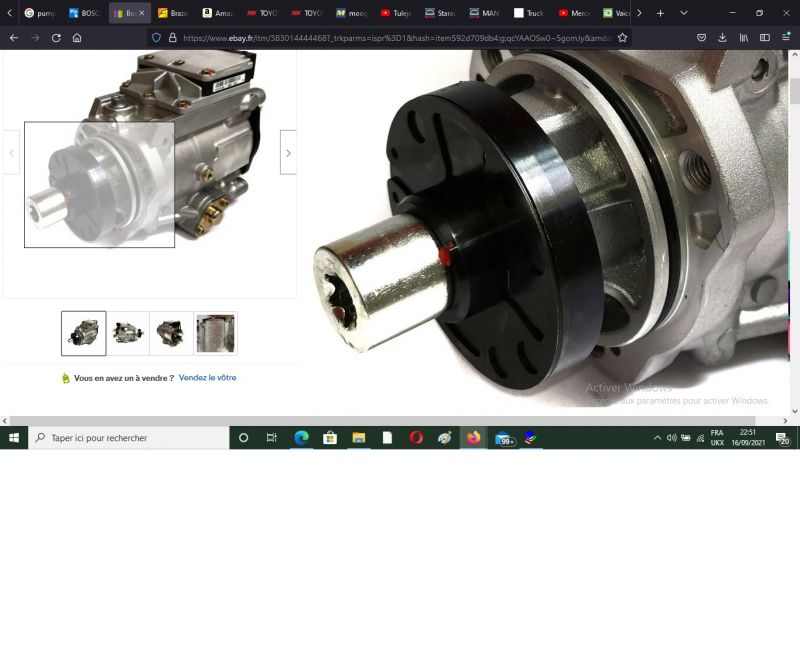Screen dimensions: 800x660
Task: Switch to the BOSCH tab
Action: pos(85,13)
